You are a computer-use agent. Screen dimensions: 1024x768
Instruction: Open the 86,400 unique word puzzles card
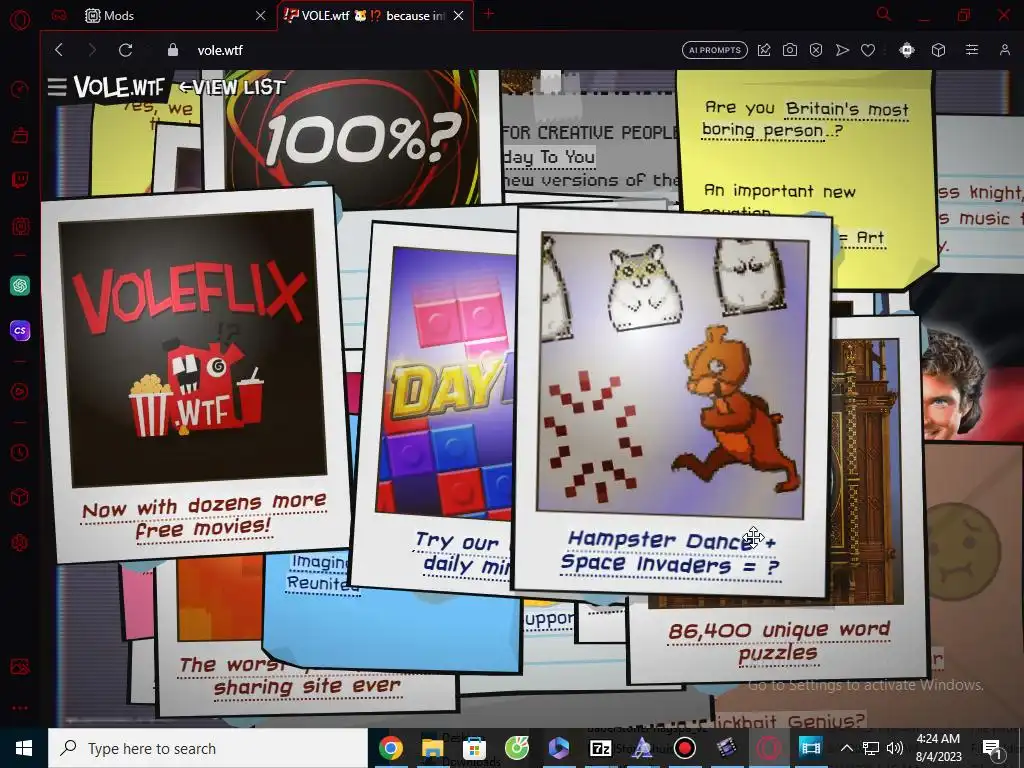[778, 642]
